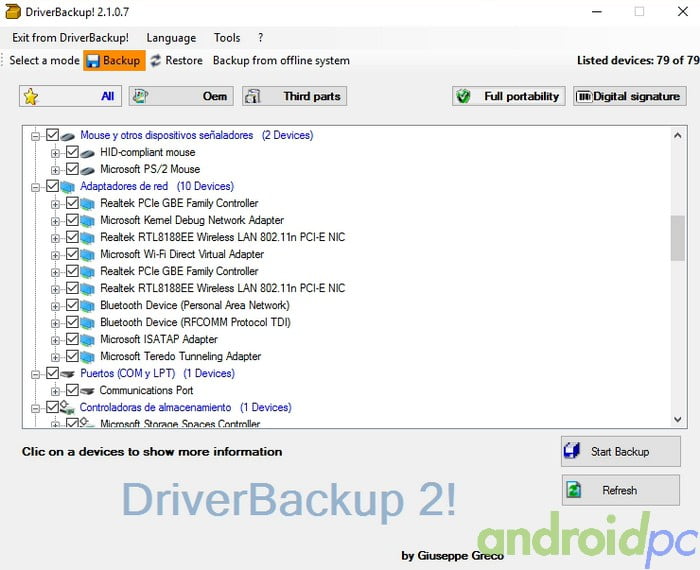Click the Microsoft Kernel Debug Network Adapter icon
This screenshot has height=570, width=700.
click(x=88, y=221)
